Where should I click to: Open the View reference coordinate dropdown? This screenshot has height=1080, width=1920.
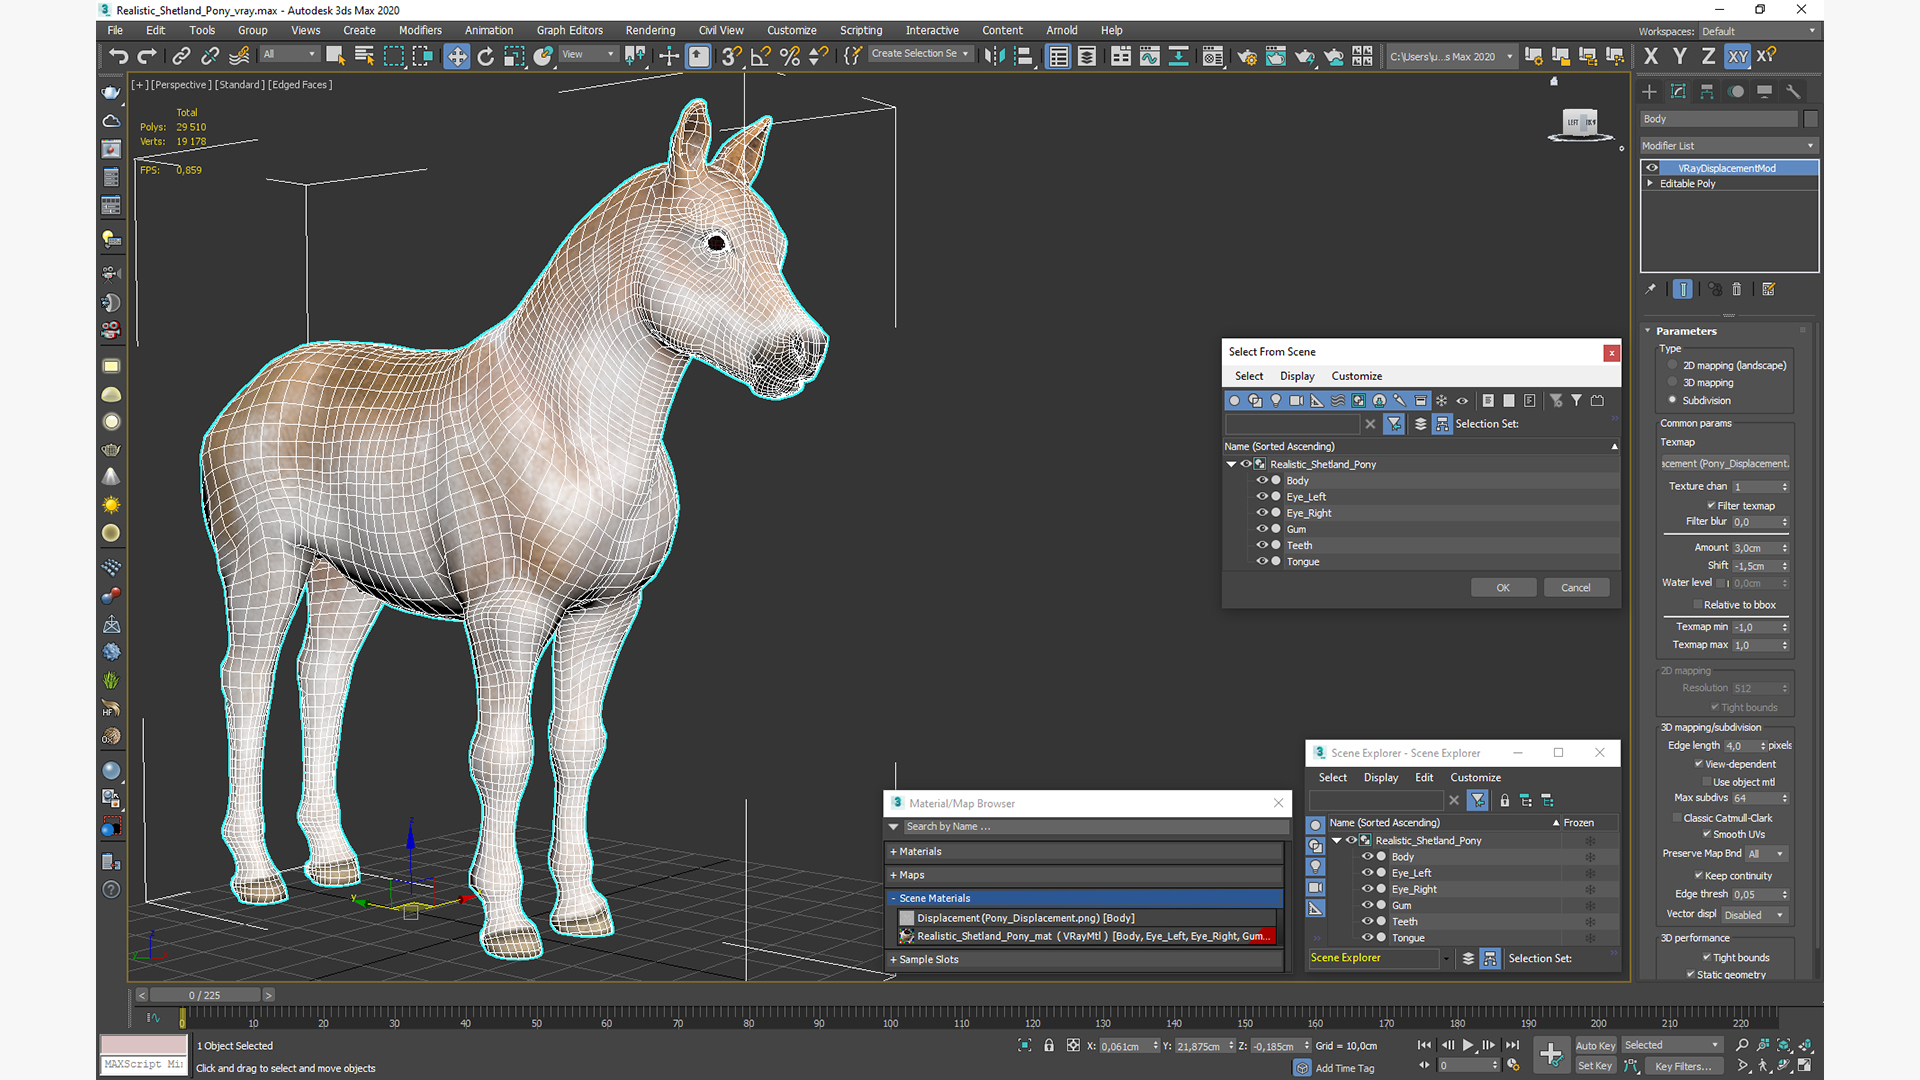tap(588, 54)
